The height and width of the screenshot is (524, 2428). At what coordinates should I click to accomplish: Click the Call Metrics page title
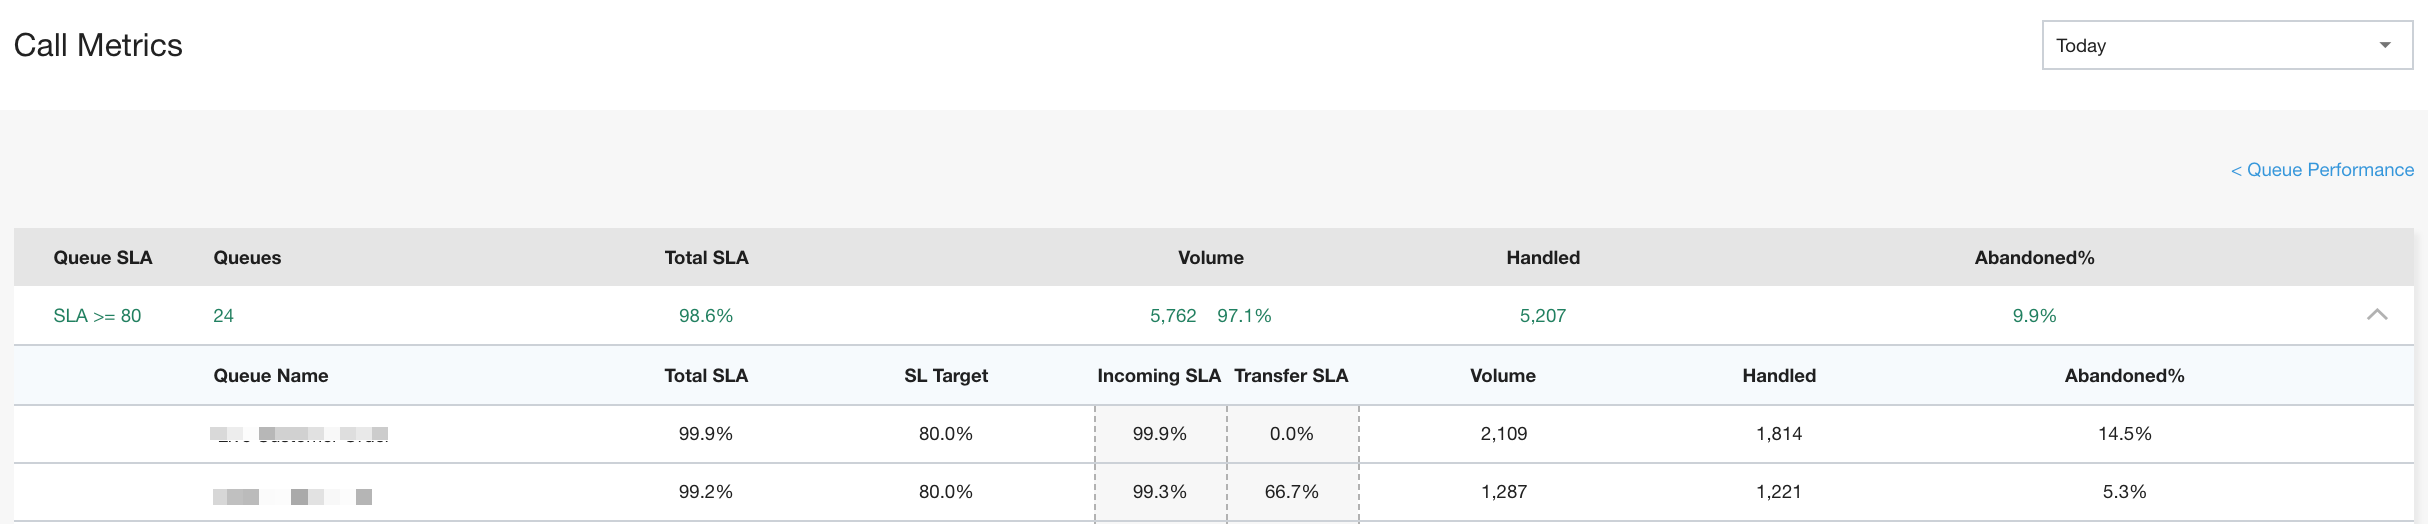click(98, 45)
